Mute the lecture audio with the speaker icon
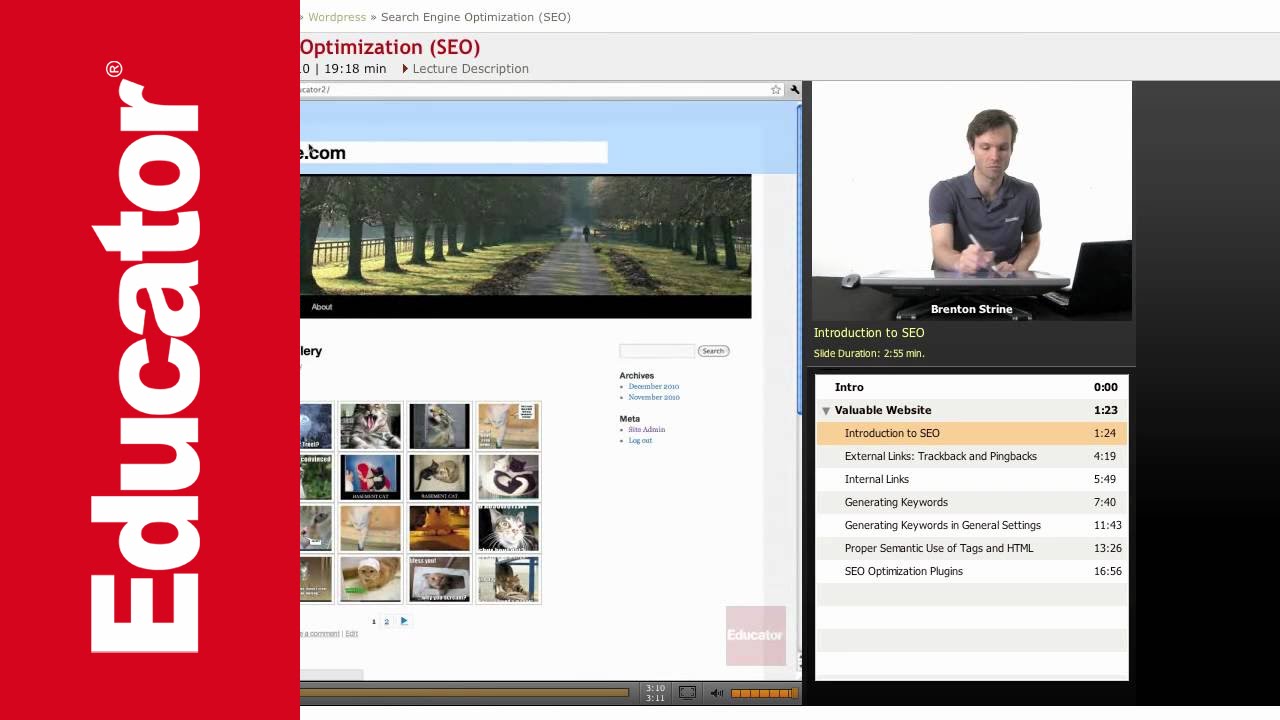This screenshot has height=720, width=1280. (x=716, y=692)
